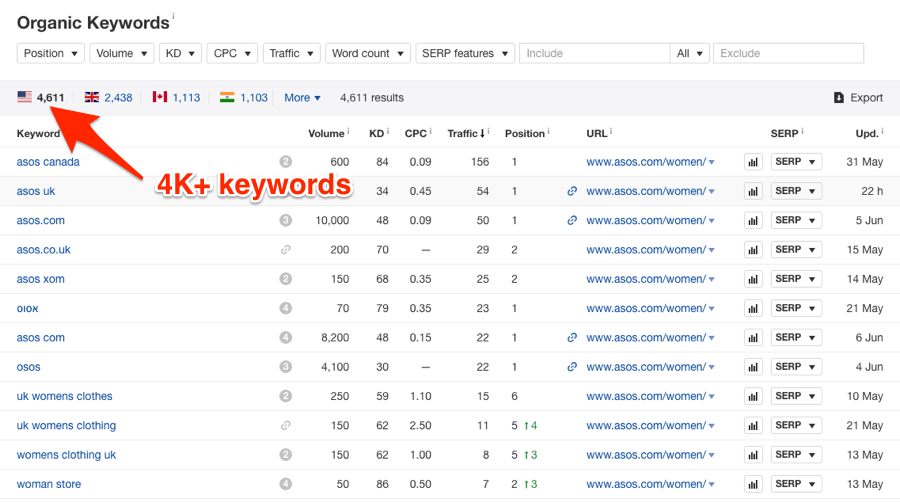The image size is (900, 503).
Task: Open chart icon for uk womens clothes row
Action: 753,396
